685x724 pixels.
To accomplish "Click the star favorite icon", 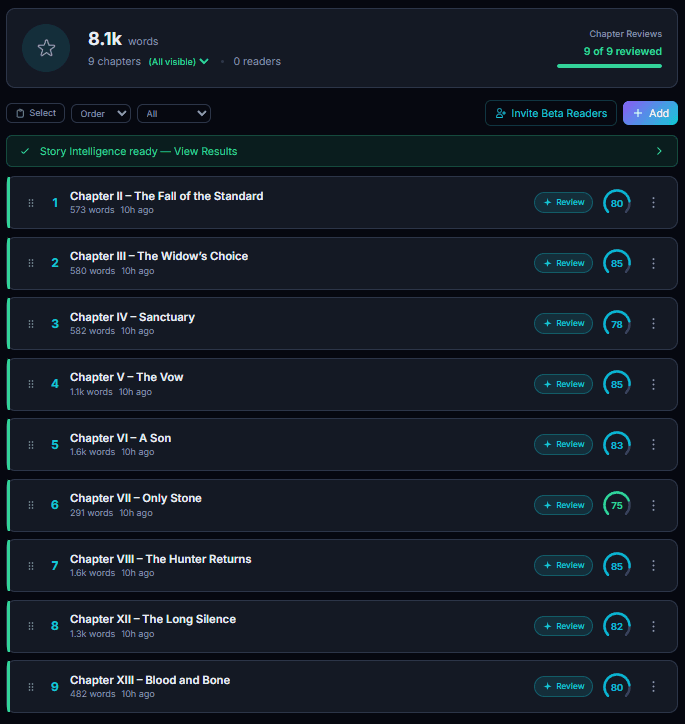I will [x=46, y=48].
